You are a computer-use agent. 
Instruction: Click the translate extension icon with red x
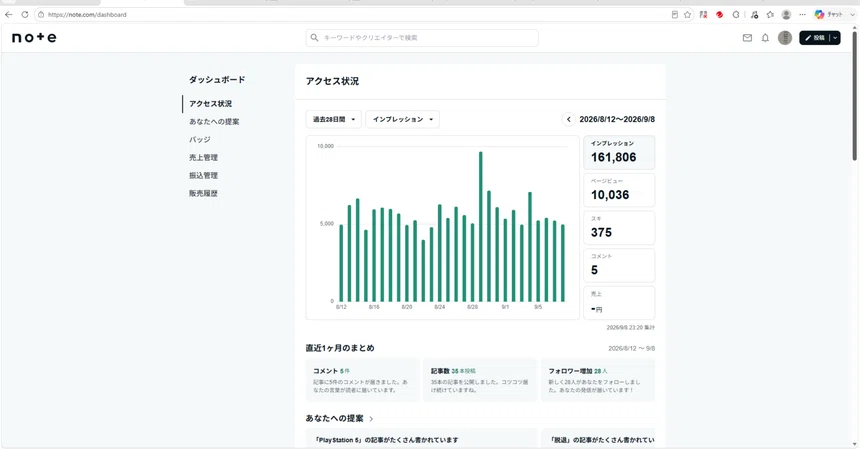tap(703, 15)
